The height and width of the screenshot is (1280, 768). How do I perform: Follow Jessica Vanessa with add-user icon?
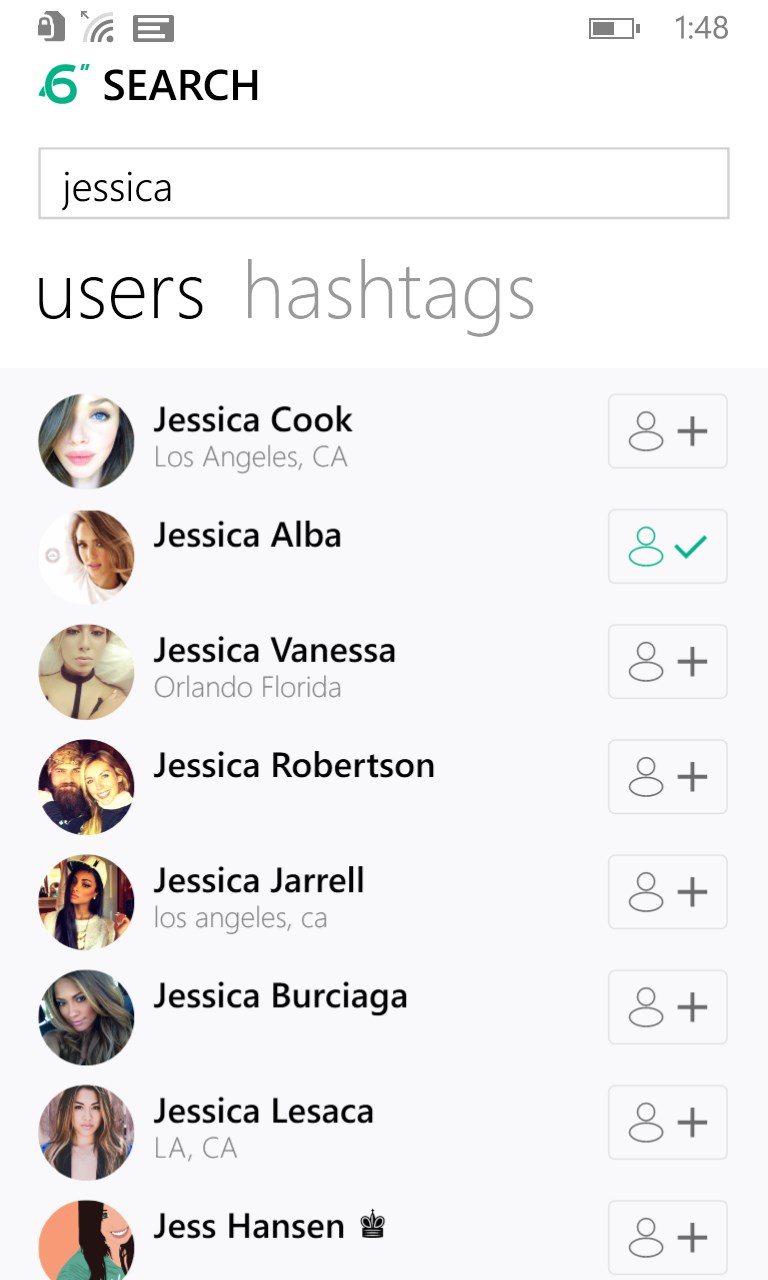click(x=667, y=661)
